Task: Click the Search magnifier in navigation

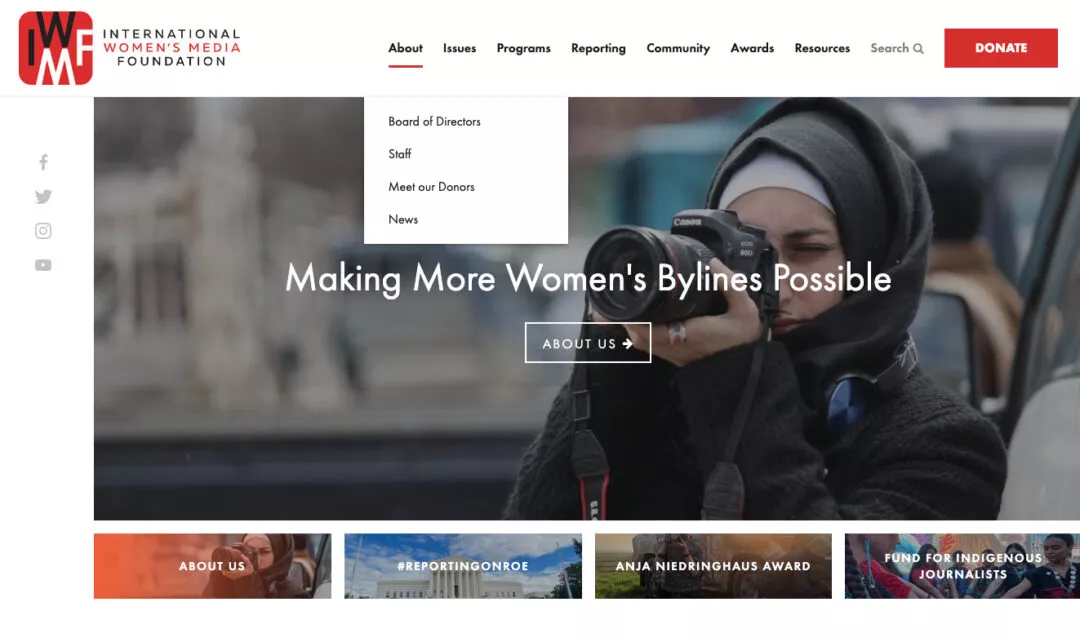Action: point(918,48)
